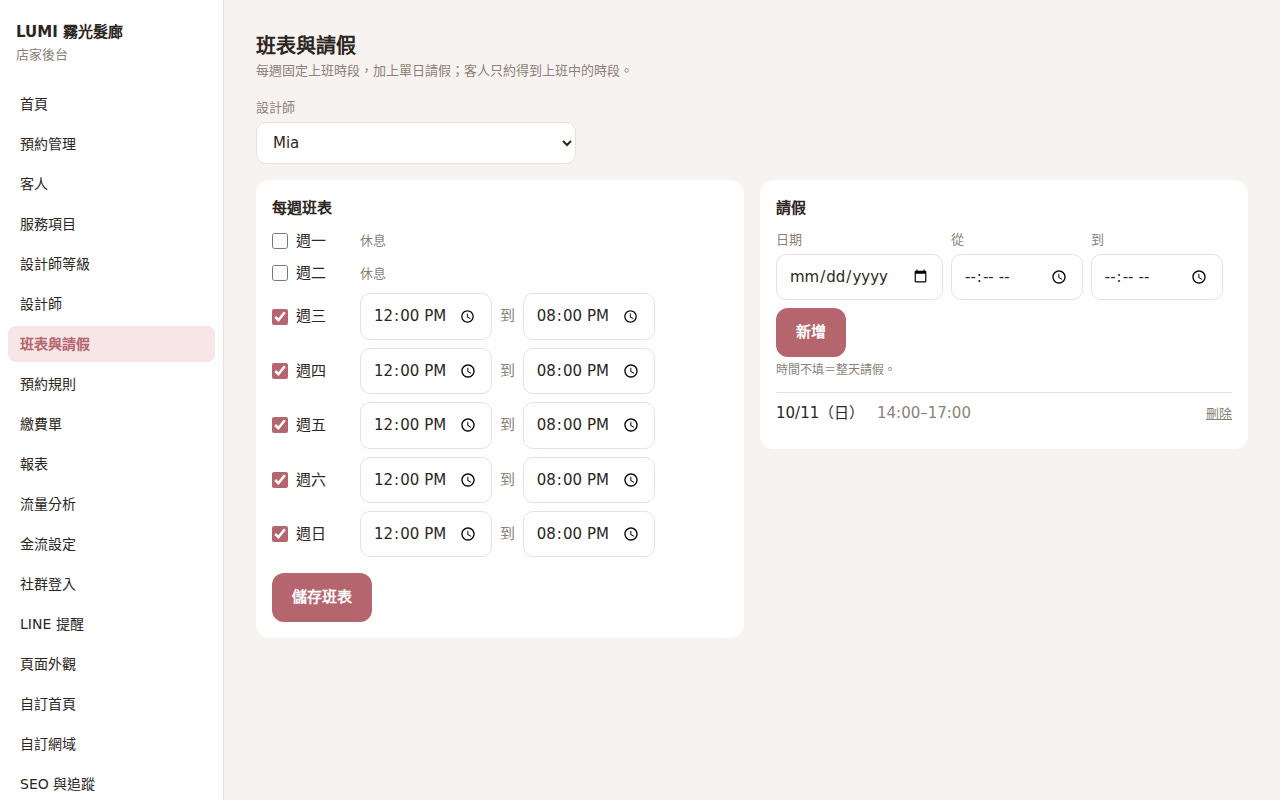The image size is (1280, 800).
Task: Open clock picker for 週六 start time
Action: coord(467,480)
